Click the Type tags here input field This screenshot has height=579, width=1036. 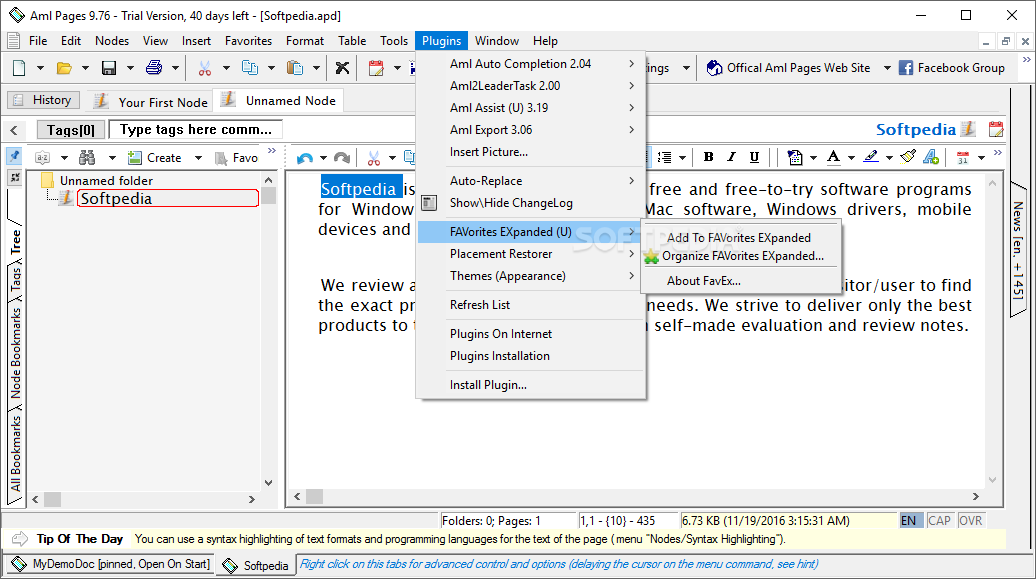click(196, 130)
